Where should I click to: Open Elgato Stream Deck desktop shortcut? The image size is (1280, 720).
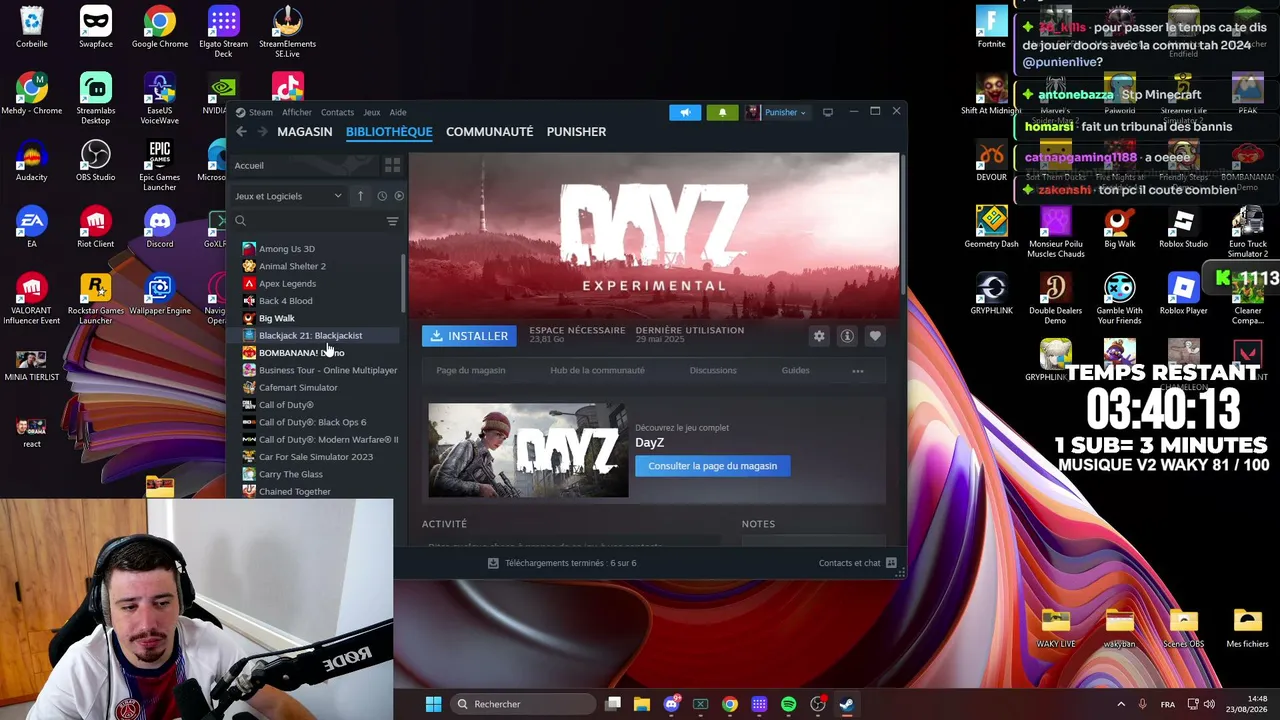pyautogui.click(x=223, y=31)
